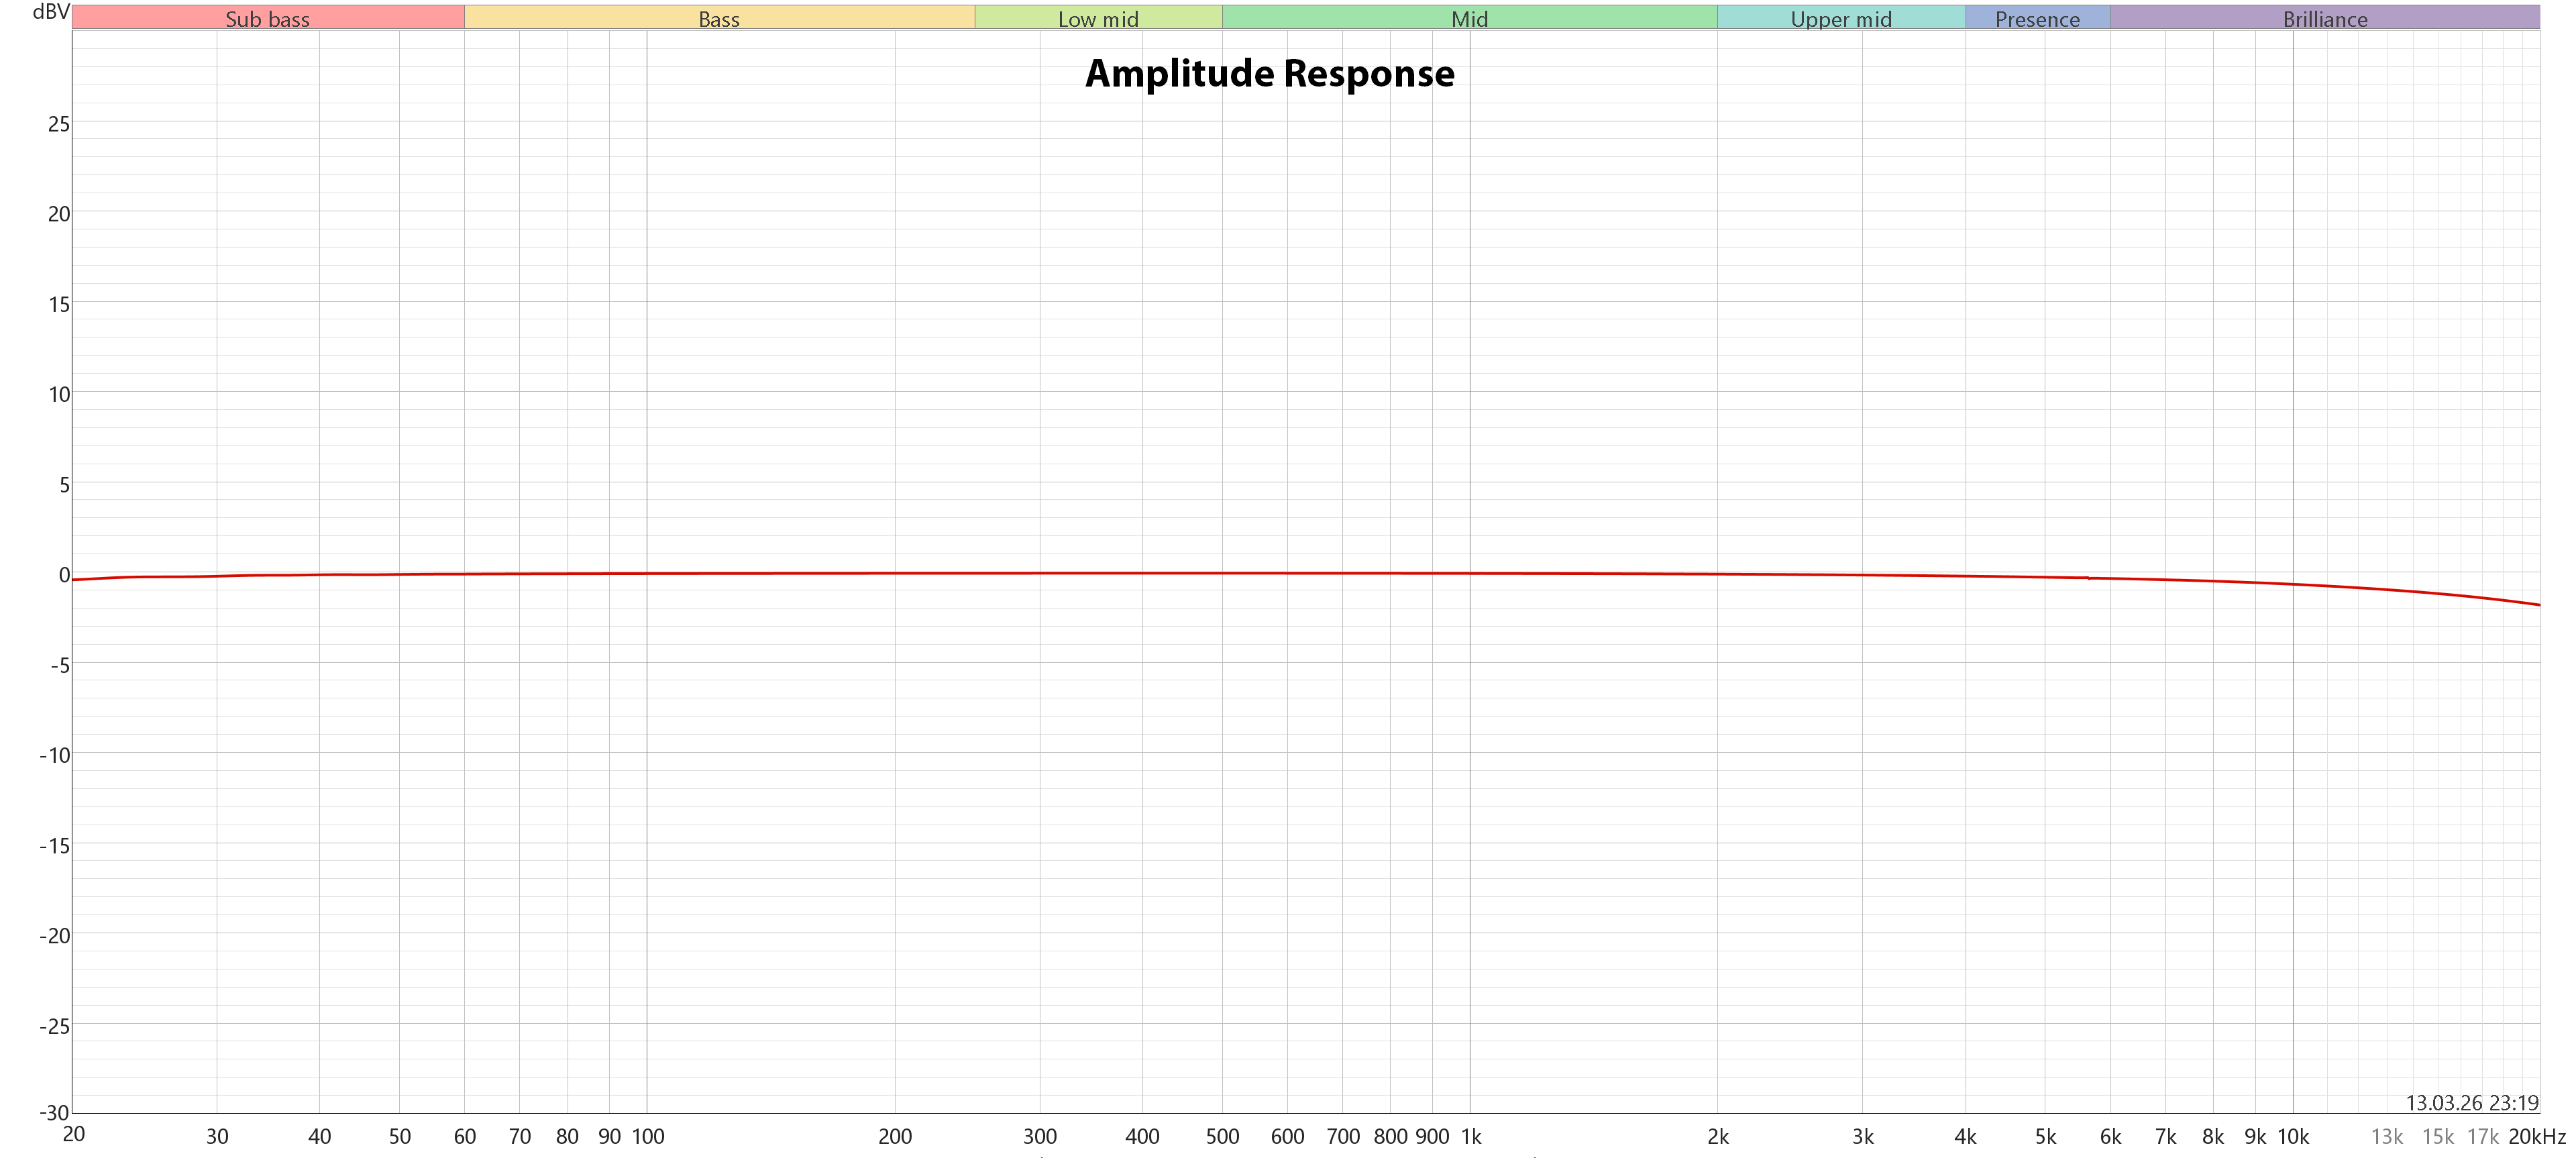Click the 1k frequency axis label
Image resolution: width=2576 pixels, height=1158 pixels.
[1470, 1136]
